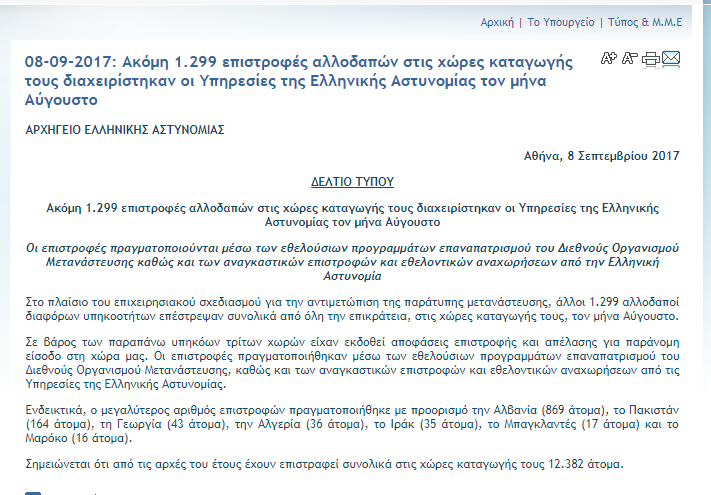Open Τύπος & Μ.Μ.Ε navigation link
The image size is (711, 495).
coord(645,22)
